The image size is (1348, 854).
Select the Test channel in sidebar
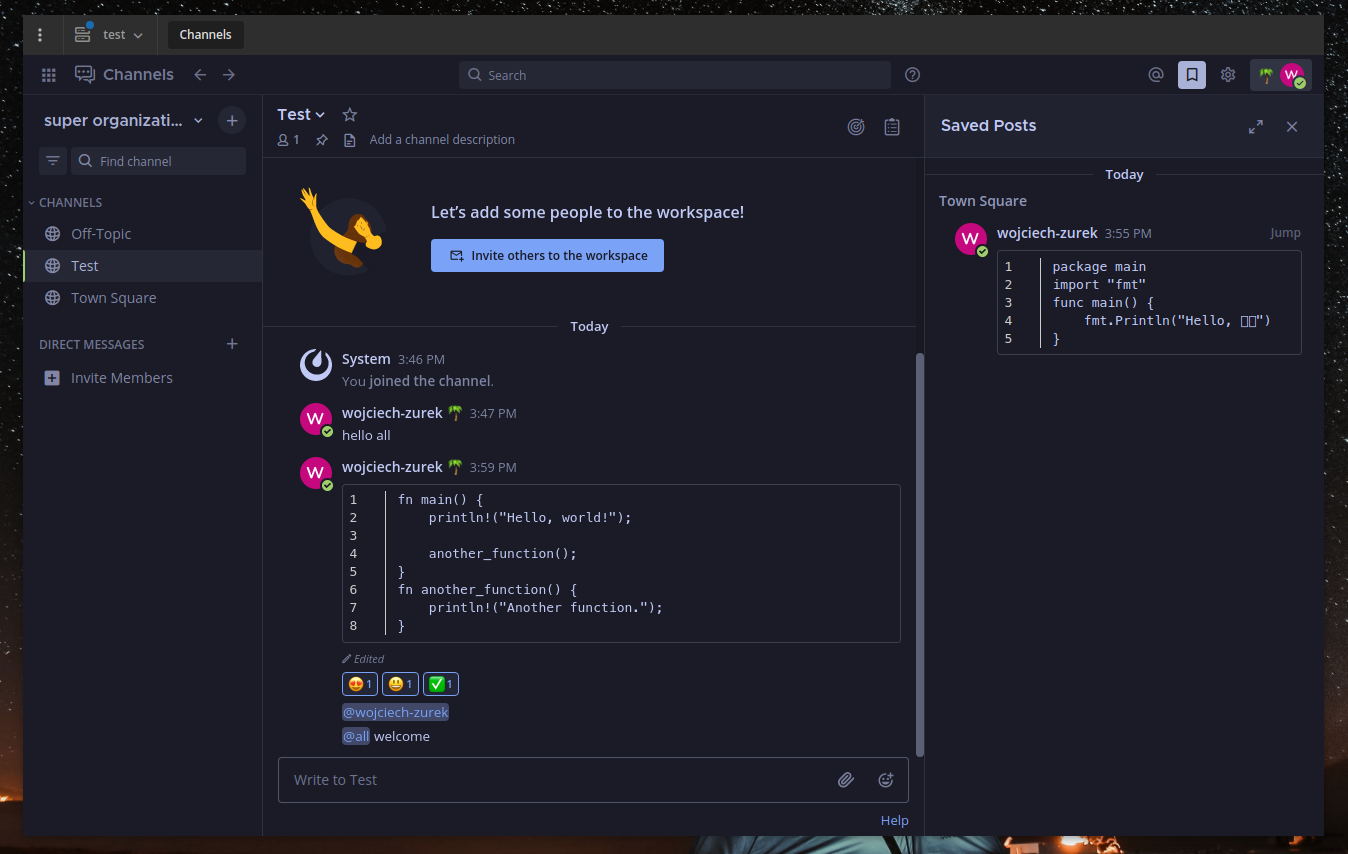(143, 266)
